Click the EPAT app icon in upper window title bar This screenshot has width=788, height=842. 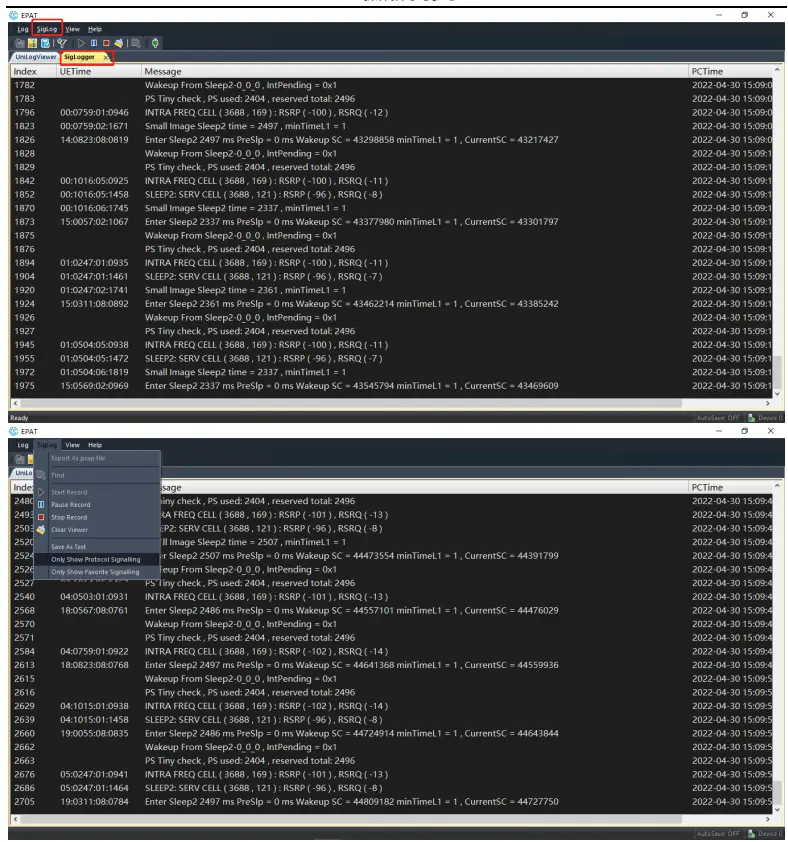(x=13, y=15)
